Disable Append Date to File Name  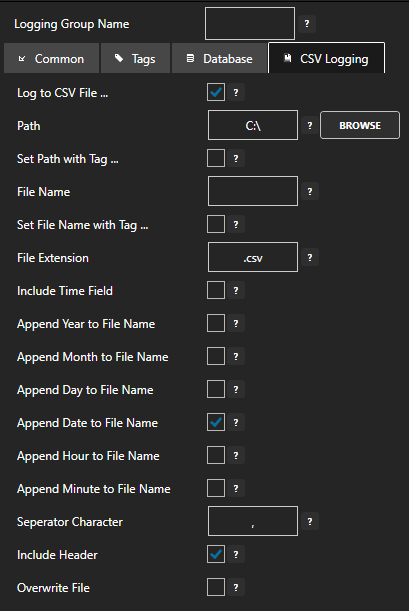(216, 422)
